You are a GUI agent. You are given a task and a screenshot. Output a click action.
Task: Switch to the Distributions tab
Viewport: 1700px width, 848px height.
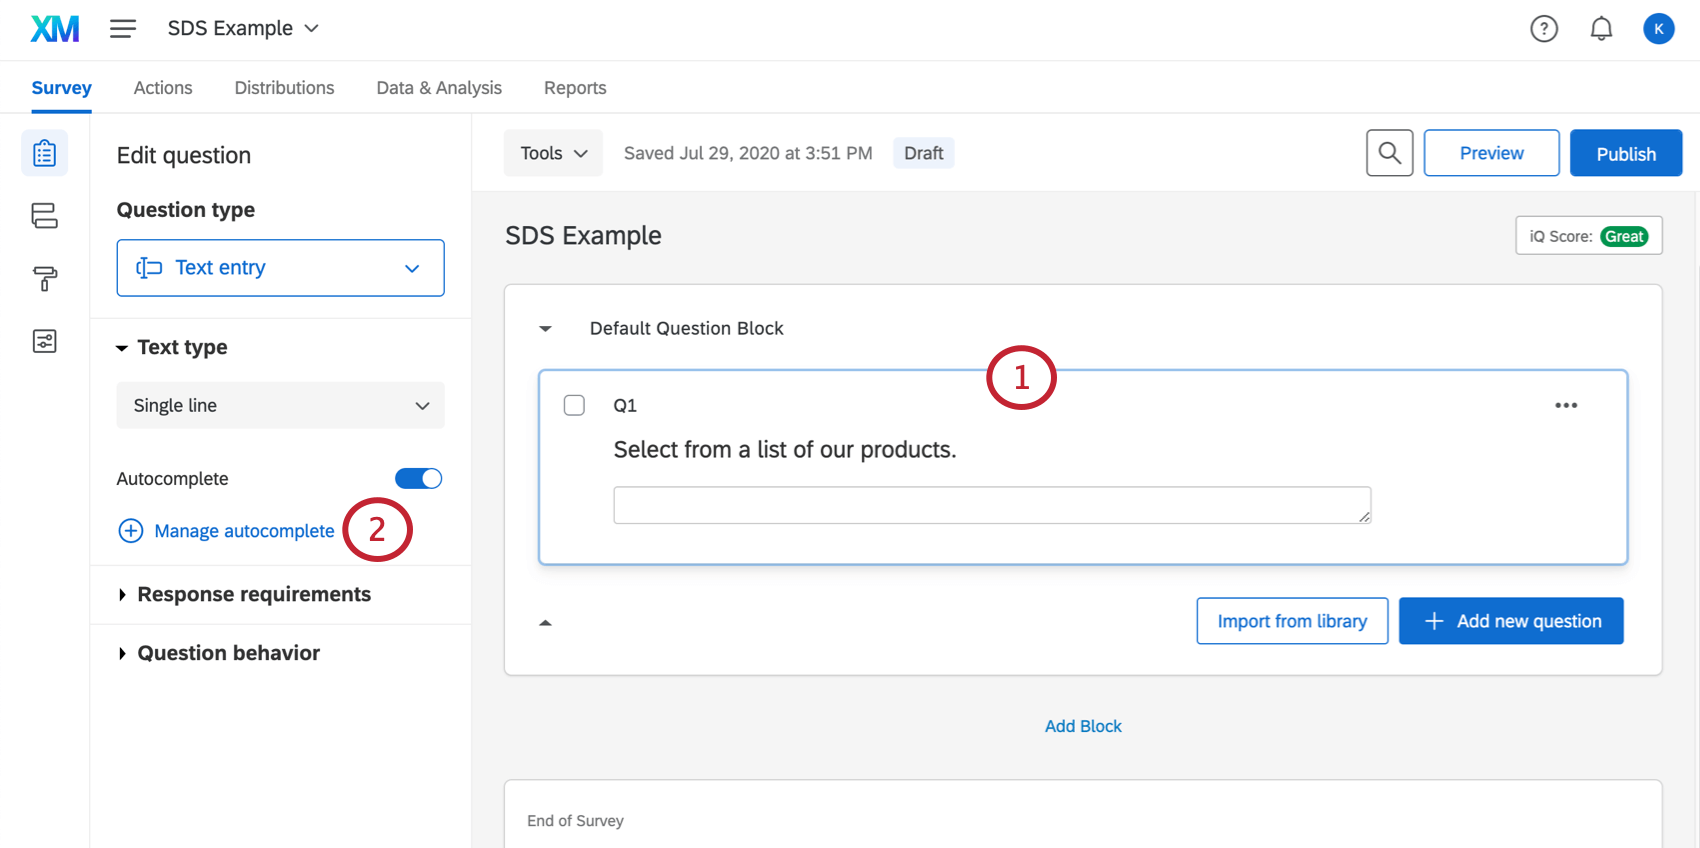[x=284, y=88]
